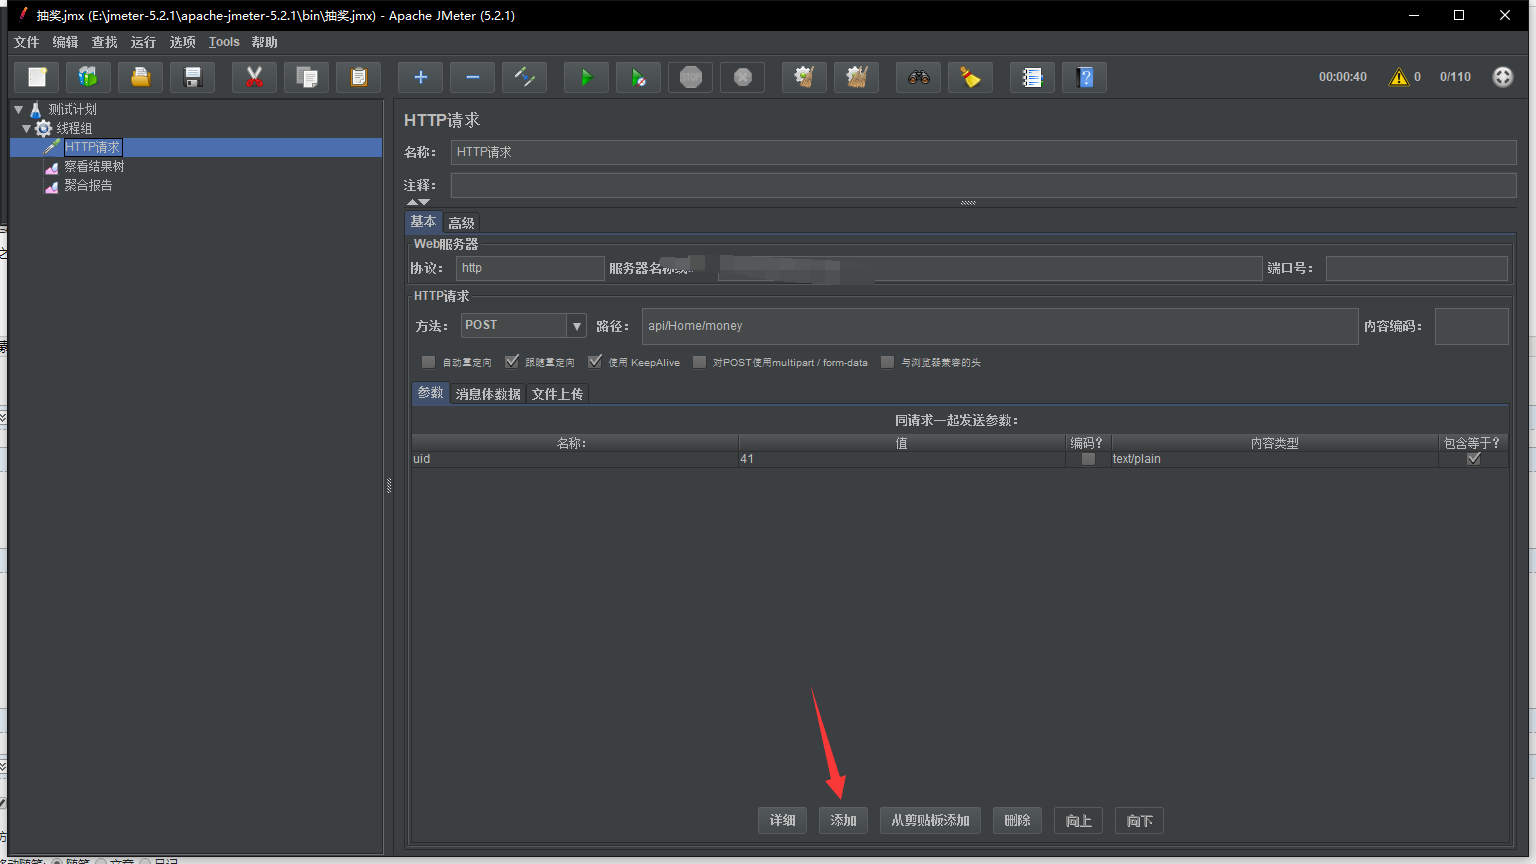Expand all nodes with plus icon
1536x864 pixels.
pyautogui.click(x=421, y=77)
